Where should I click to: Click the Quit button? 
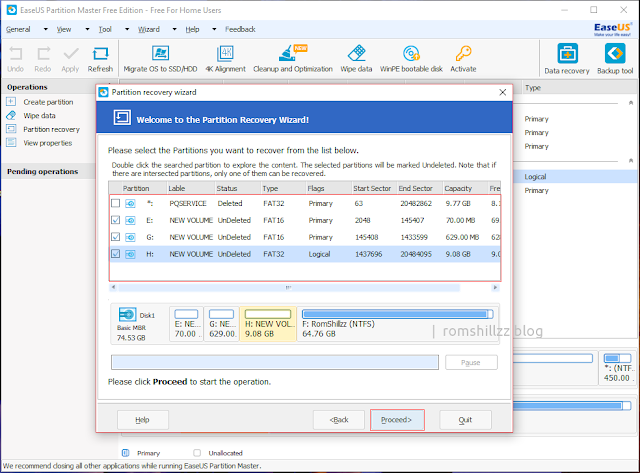[x=465, y=420]
